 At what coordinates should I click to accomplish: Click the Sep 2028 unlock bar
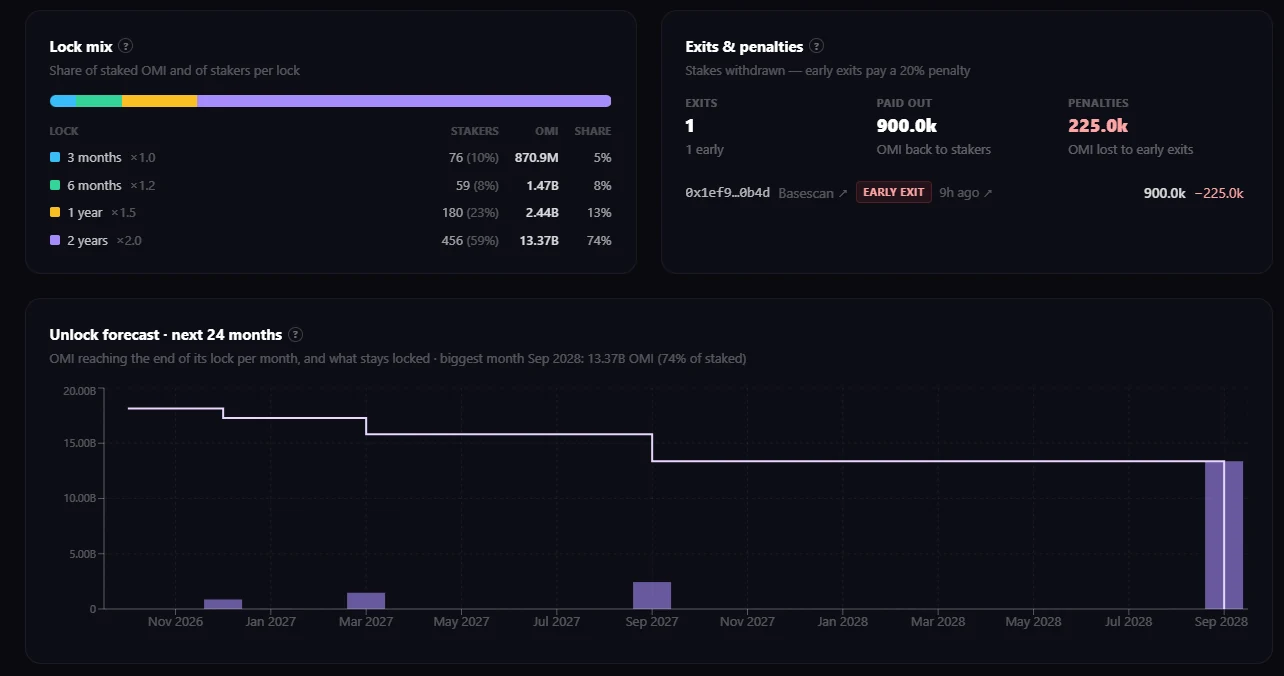[x=1224, y=535]
